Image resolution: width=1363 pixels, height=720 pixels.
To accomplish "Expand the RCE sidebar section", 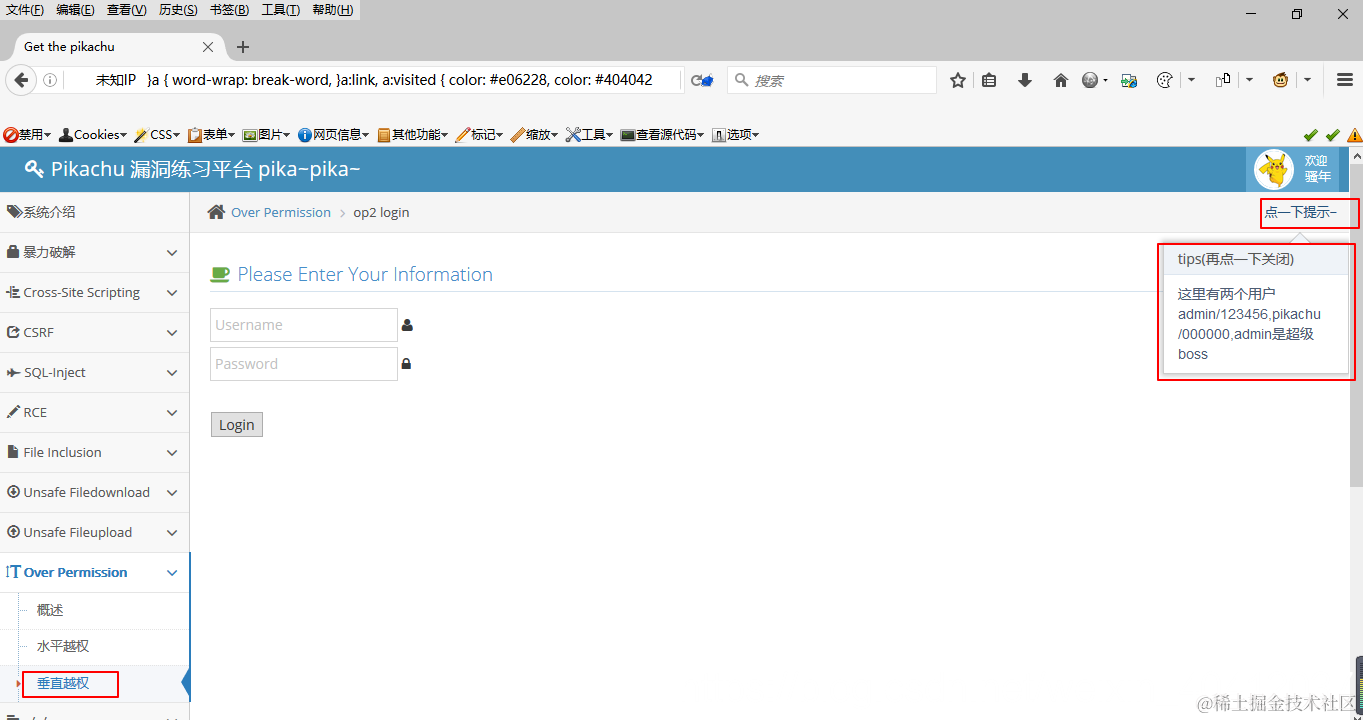I will (x=94, y=412).
